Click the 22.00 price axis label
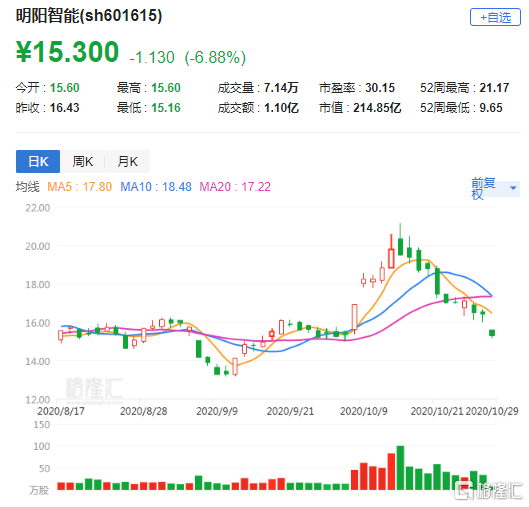This screenshot has width=529, height=507. (37, 208)
